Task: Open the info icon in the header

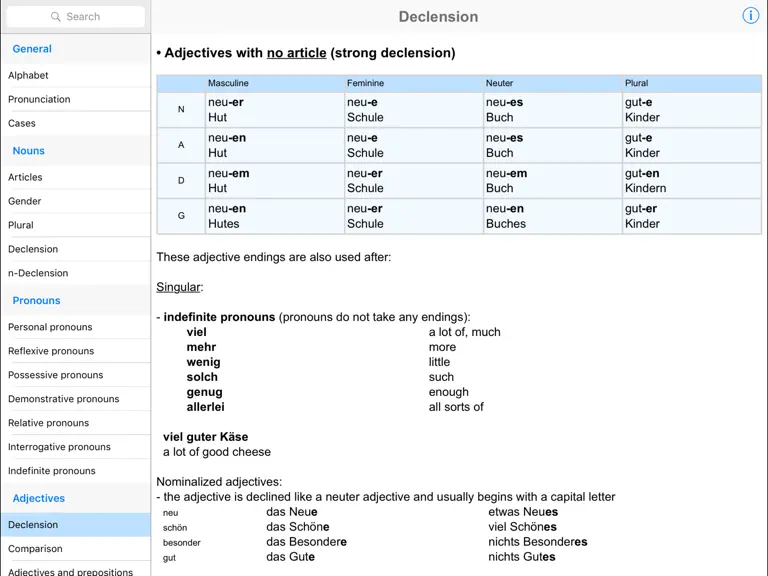Action: coord(750,16)
